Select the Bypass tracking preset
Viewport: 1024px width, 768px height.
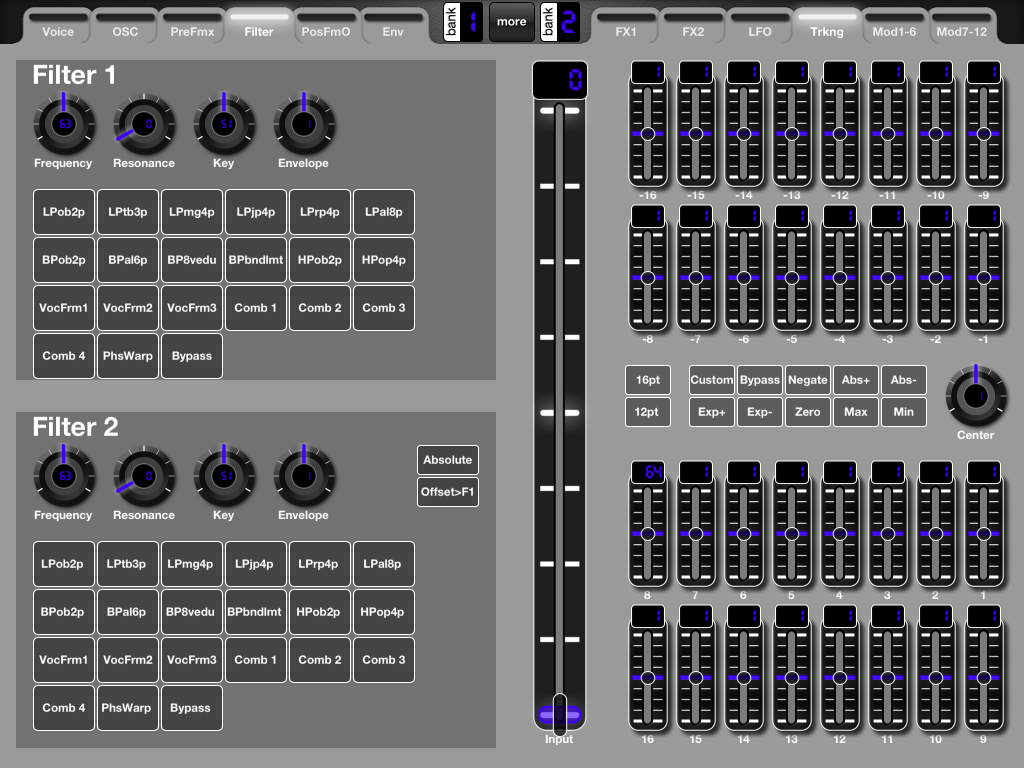pos(760,380)
